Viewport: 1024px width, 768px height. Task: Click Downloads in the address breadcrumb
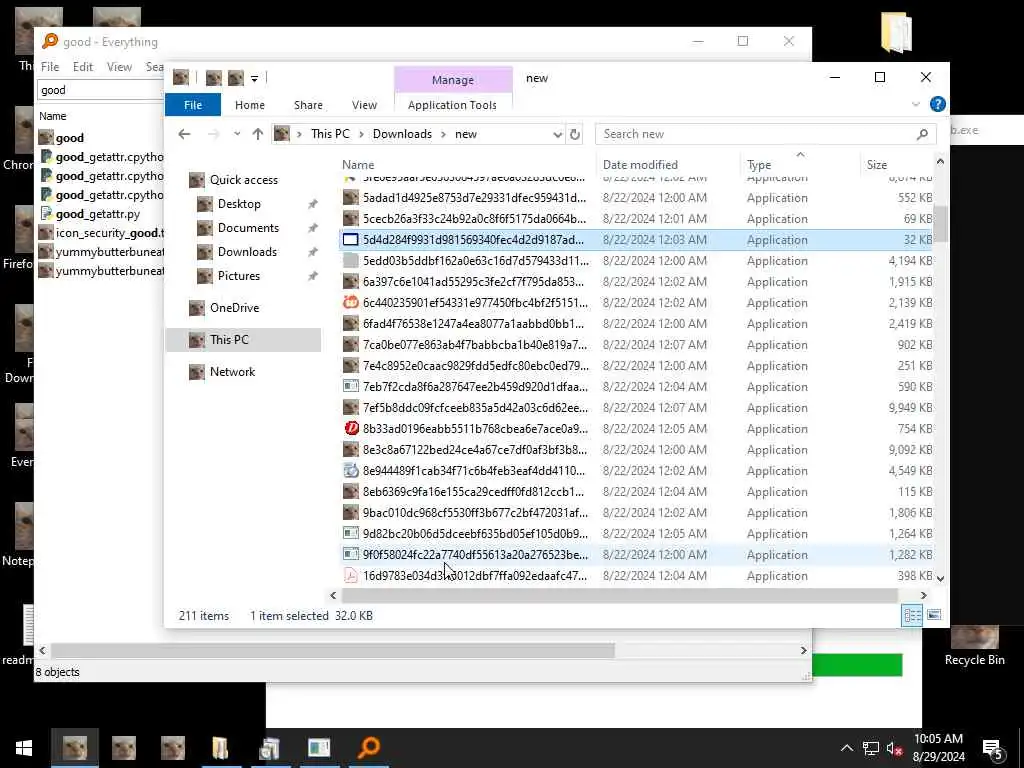[402, 134]
